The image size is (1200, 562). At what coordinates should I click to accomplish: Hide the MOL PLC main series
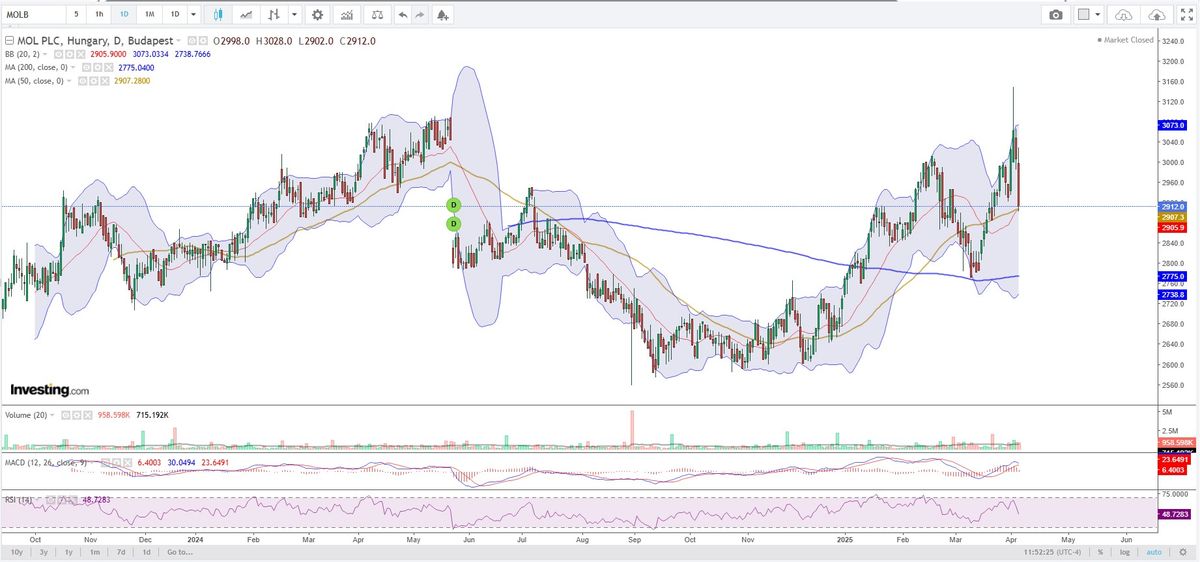[x=192, y=41]
